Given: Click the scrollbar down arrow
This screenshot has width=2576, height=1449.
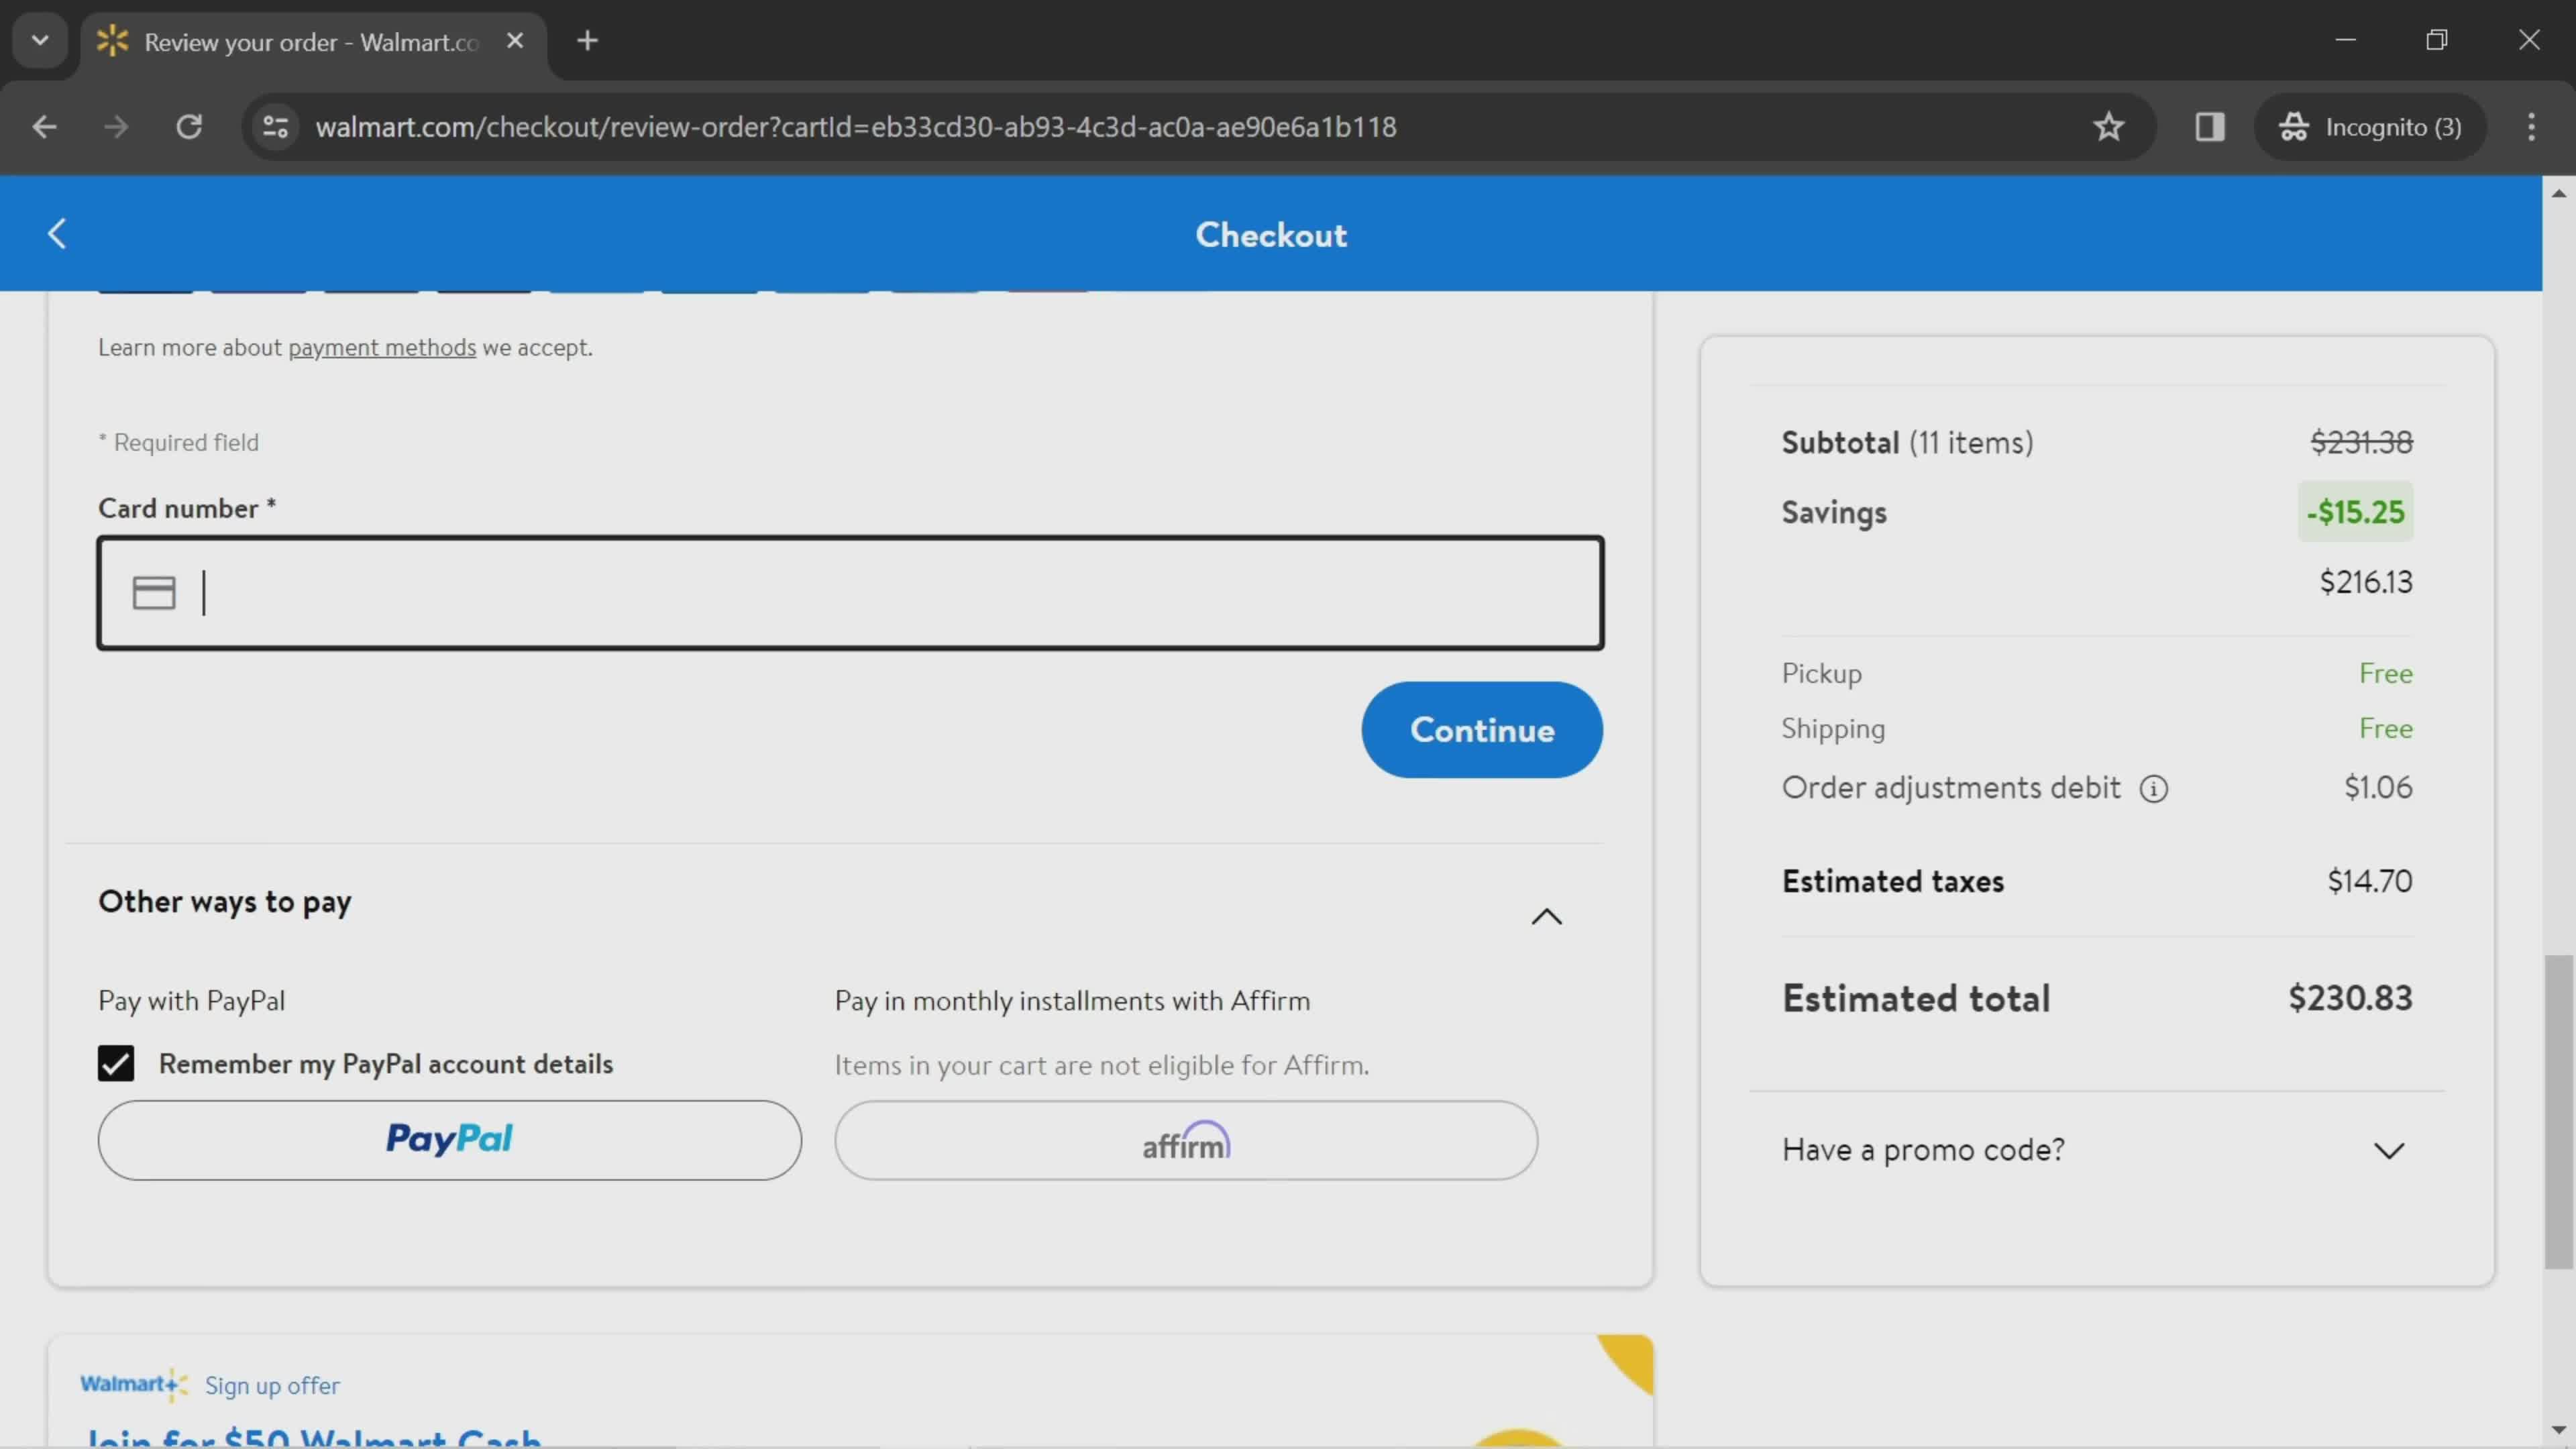Looking at the screenshot, I should (2558, 1430).
